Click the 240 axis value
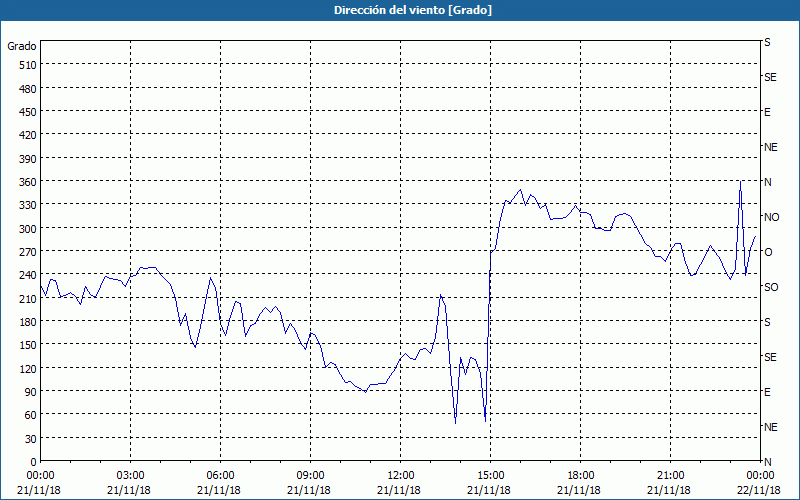The width and height of the screenshot is (800, 500). (x=29, y=275)
